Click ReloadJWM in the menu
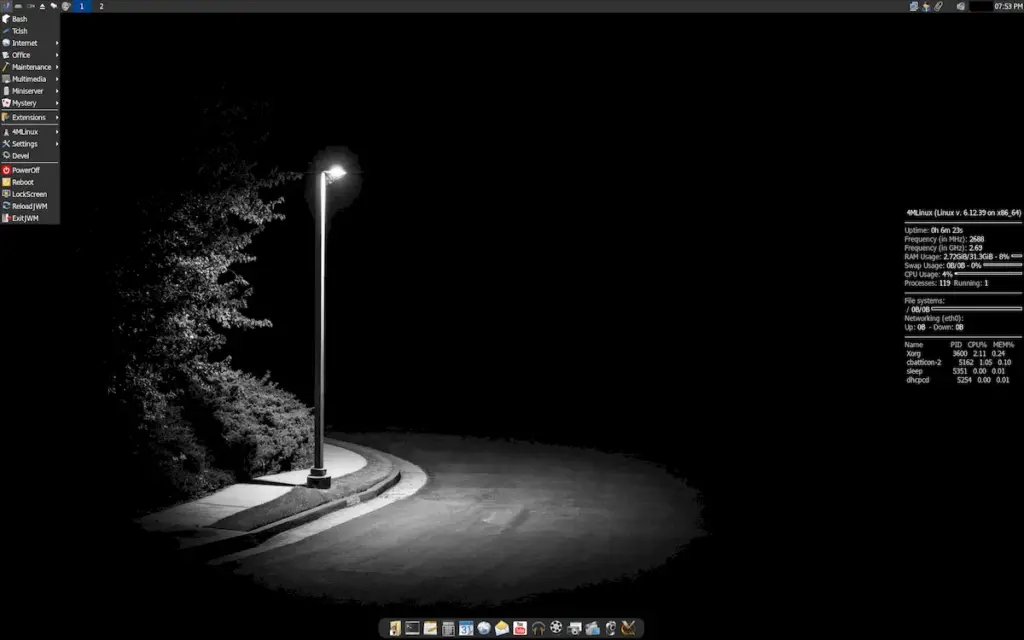 (x=30, y=206)
